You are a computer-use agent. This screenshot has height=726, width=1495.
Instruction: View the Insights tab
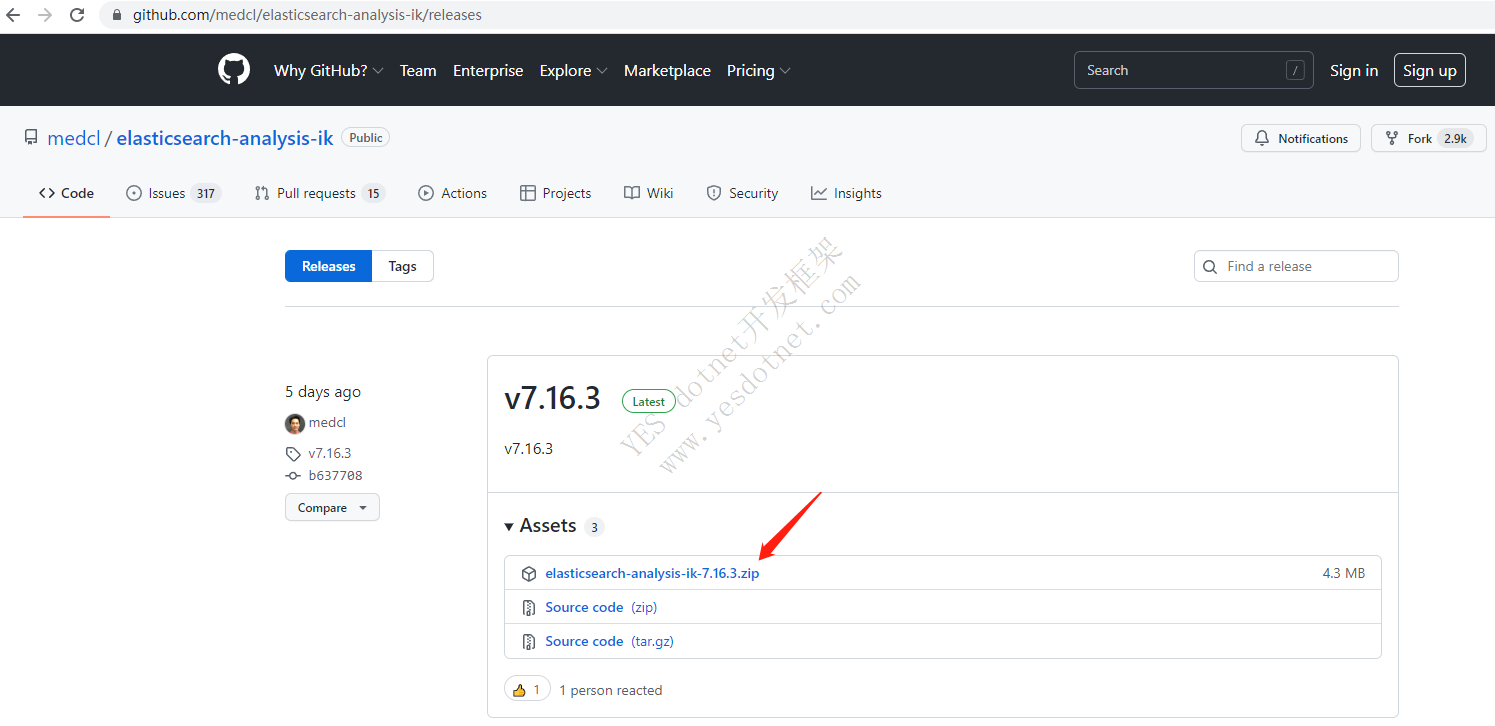(846, 194)
